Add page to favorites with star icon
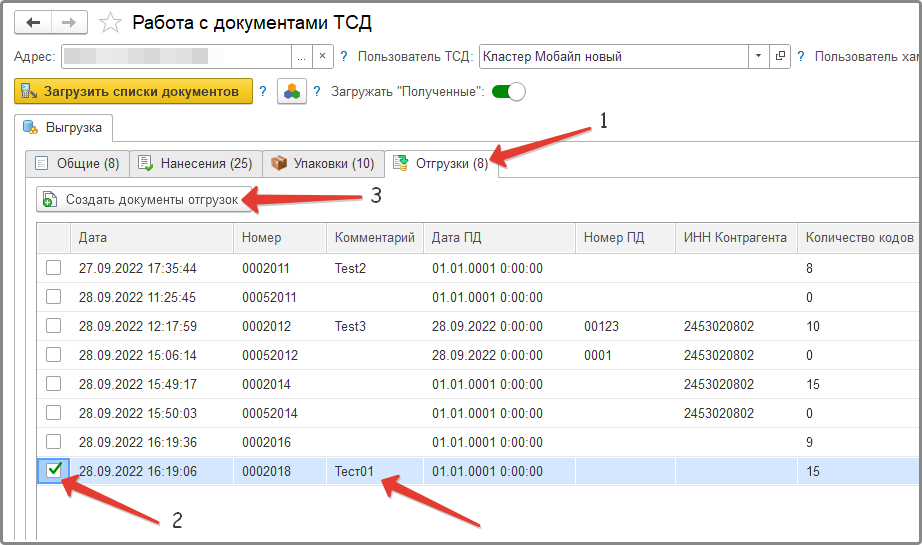Viewport: 922px width, 545px height. 110,23
